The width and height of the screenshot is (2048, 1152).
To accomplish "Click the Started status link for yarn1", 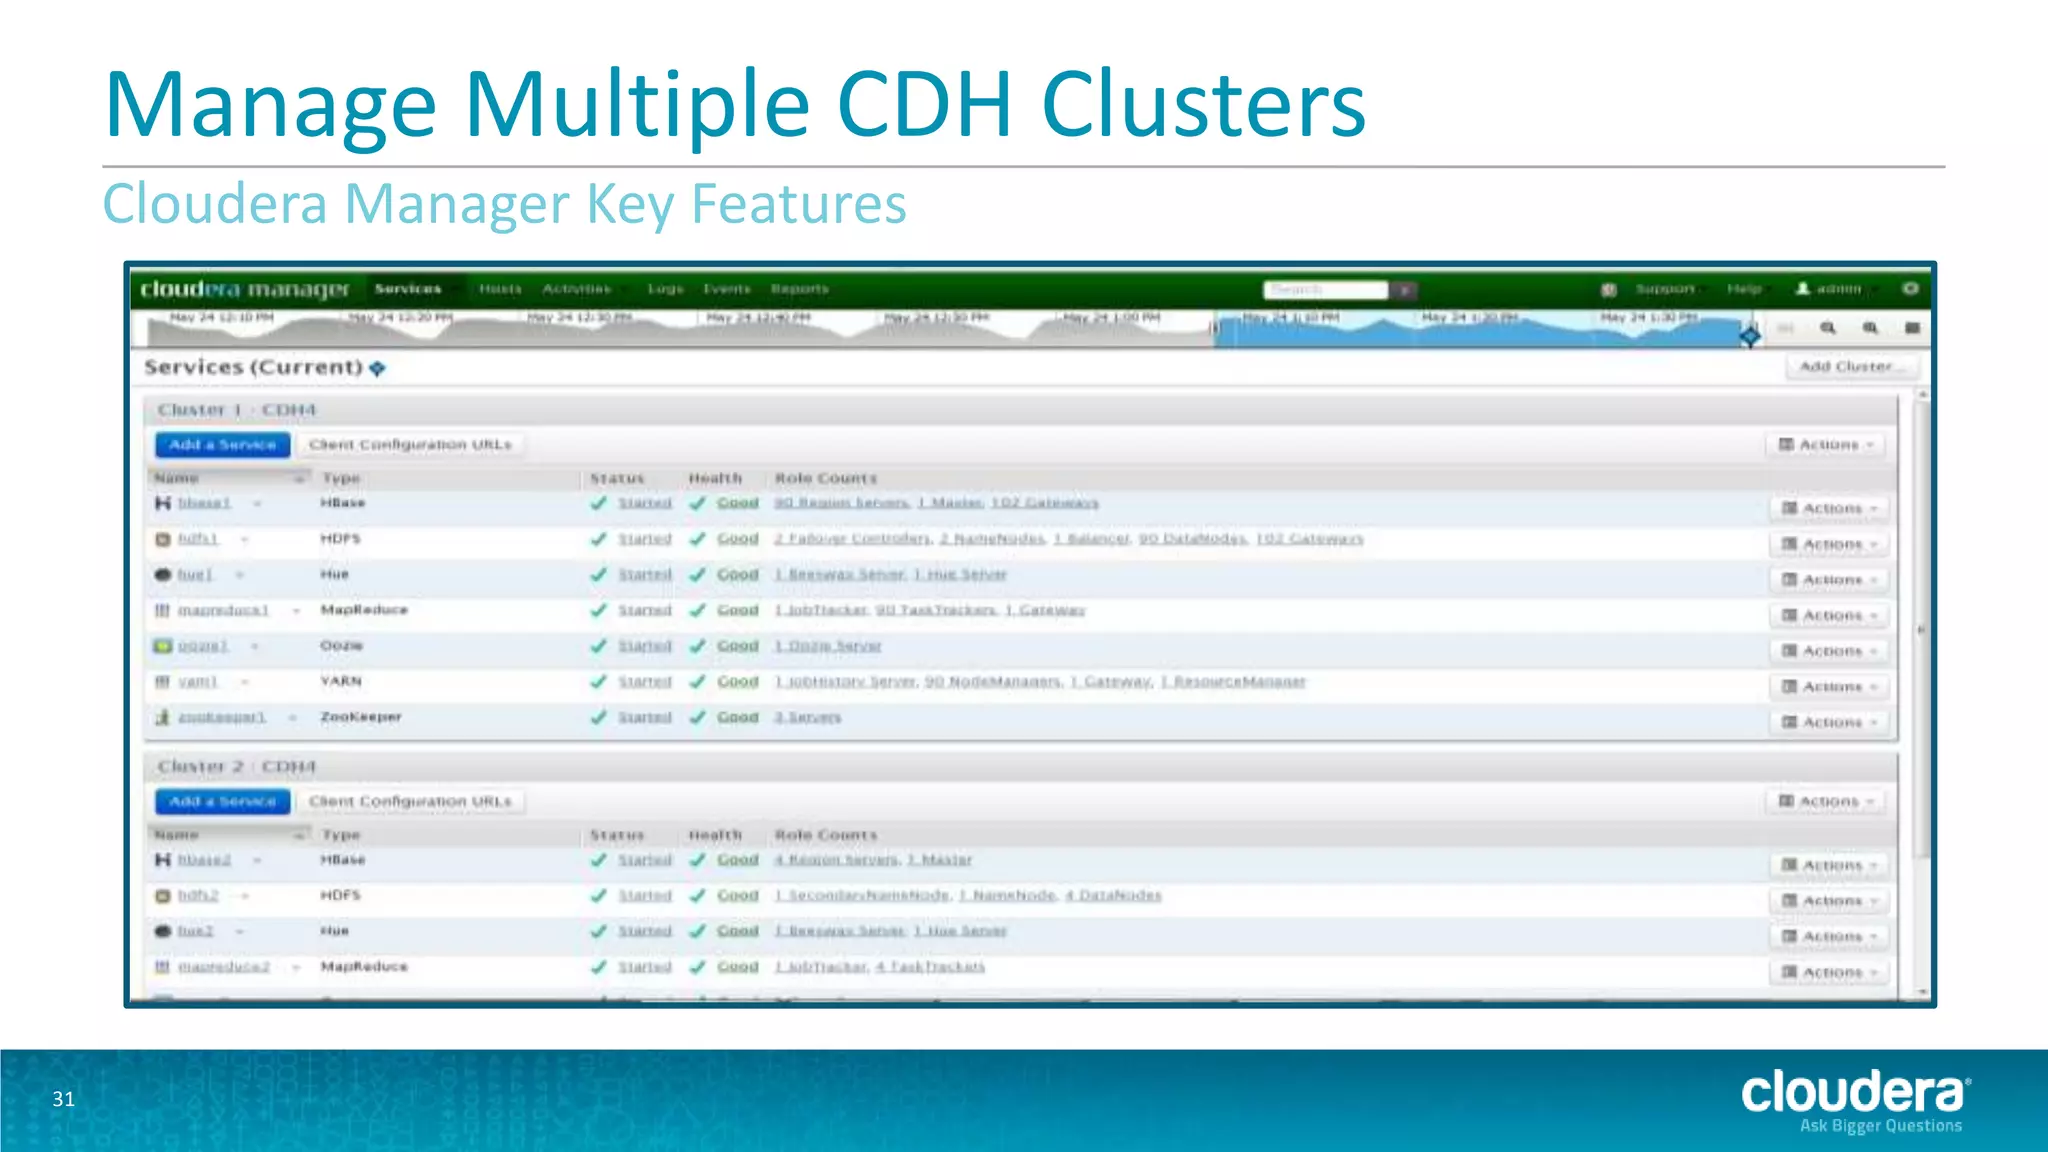I will (645, 682).
